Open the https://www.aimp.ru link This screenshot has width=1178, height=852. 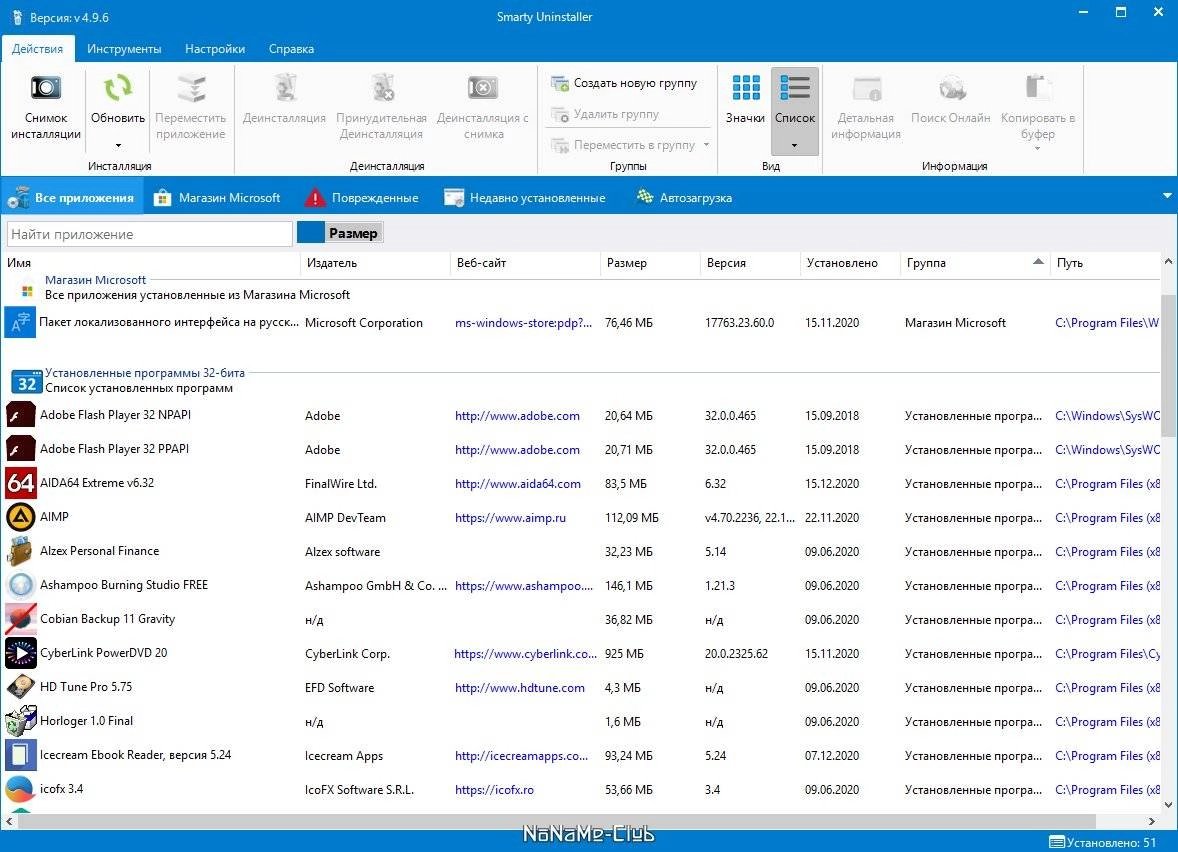pyautogui.click(x=510, y=518)
